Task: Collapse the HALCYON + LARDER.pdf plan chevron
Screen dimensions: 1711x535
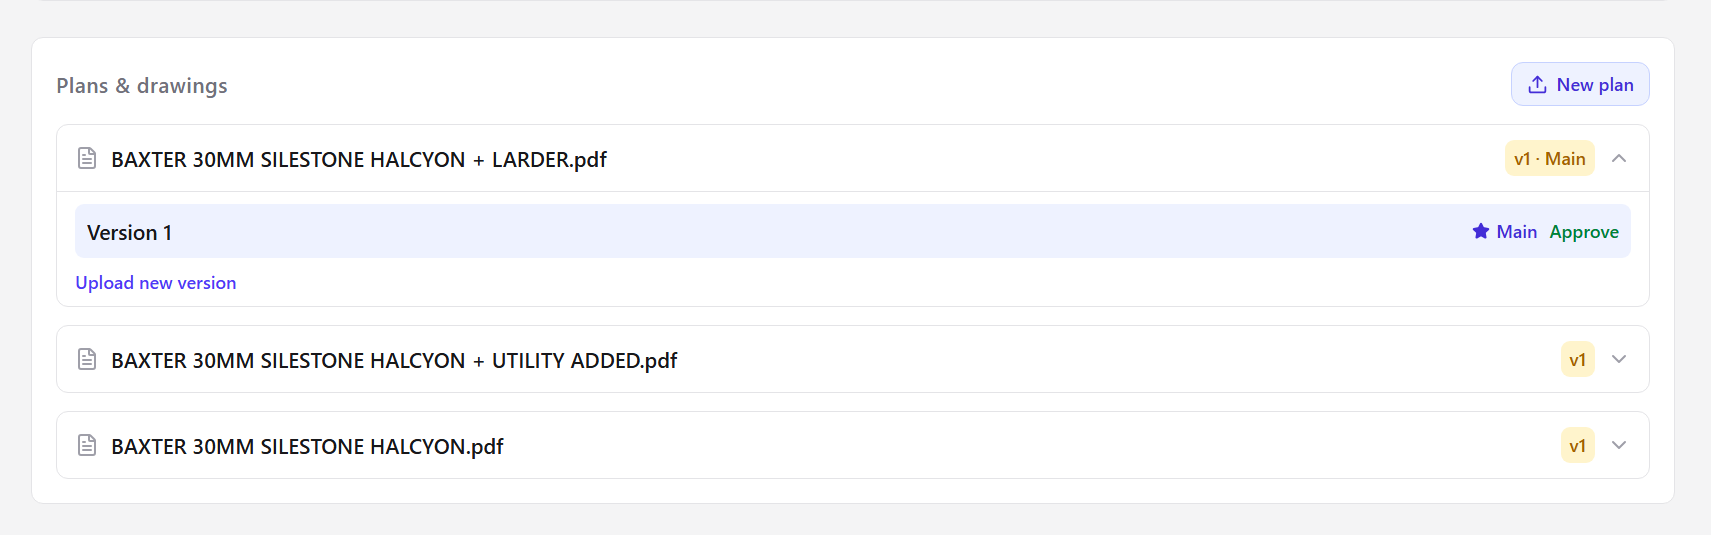Action: coord(1619,158)
